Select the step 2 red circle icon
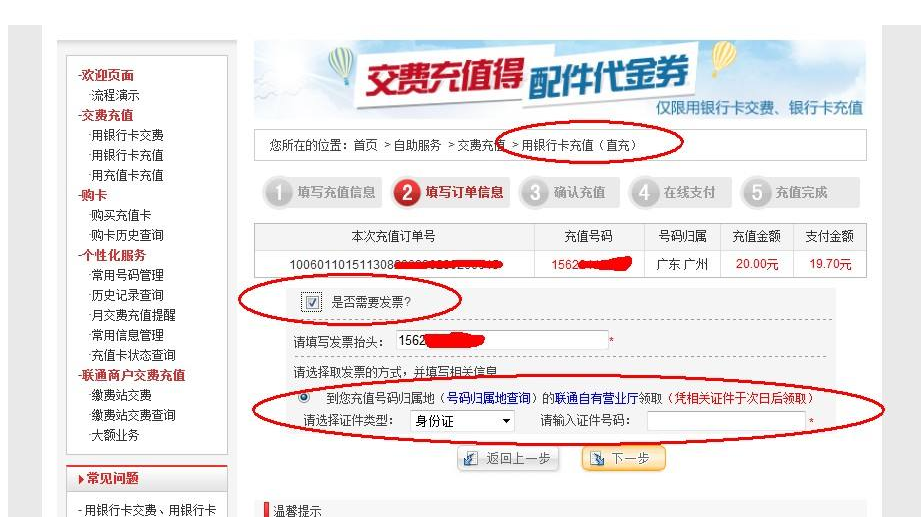The width and height of the screenshot is (921, 530). [407, 192]
